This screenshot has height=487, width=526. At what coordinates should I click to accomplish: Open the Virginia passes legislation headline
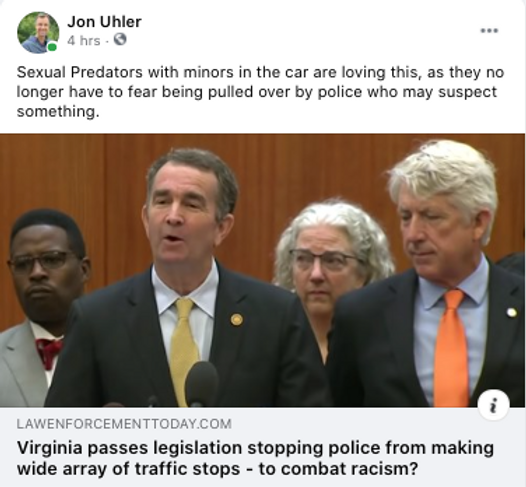(255, 458)
